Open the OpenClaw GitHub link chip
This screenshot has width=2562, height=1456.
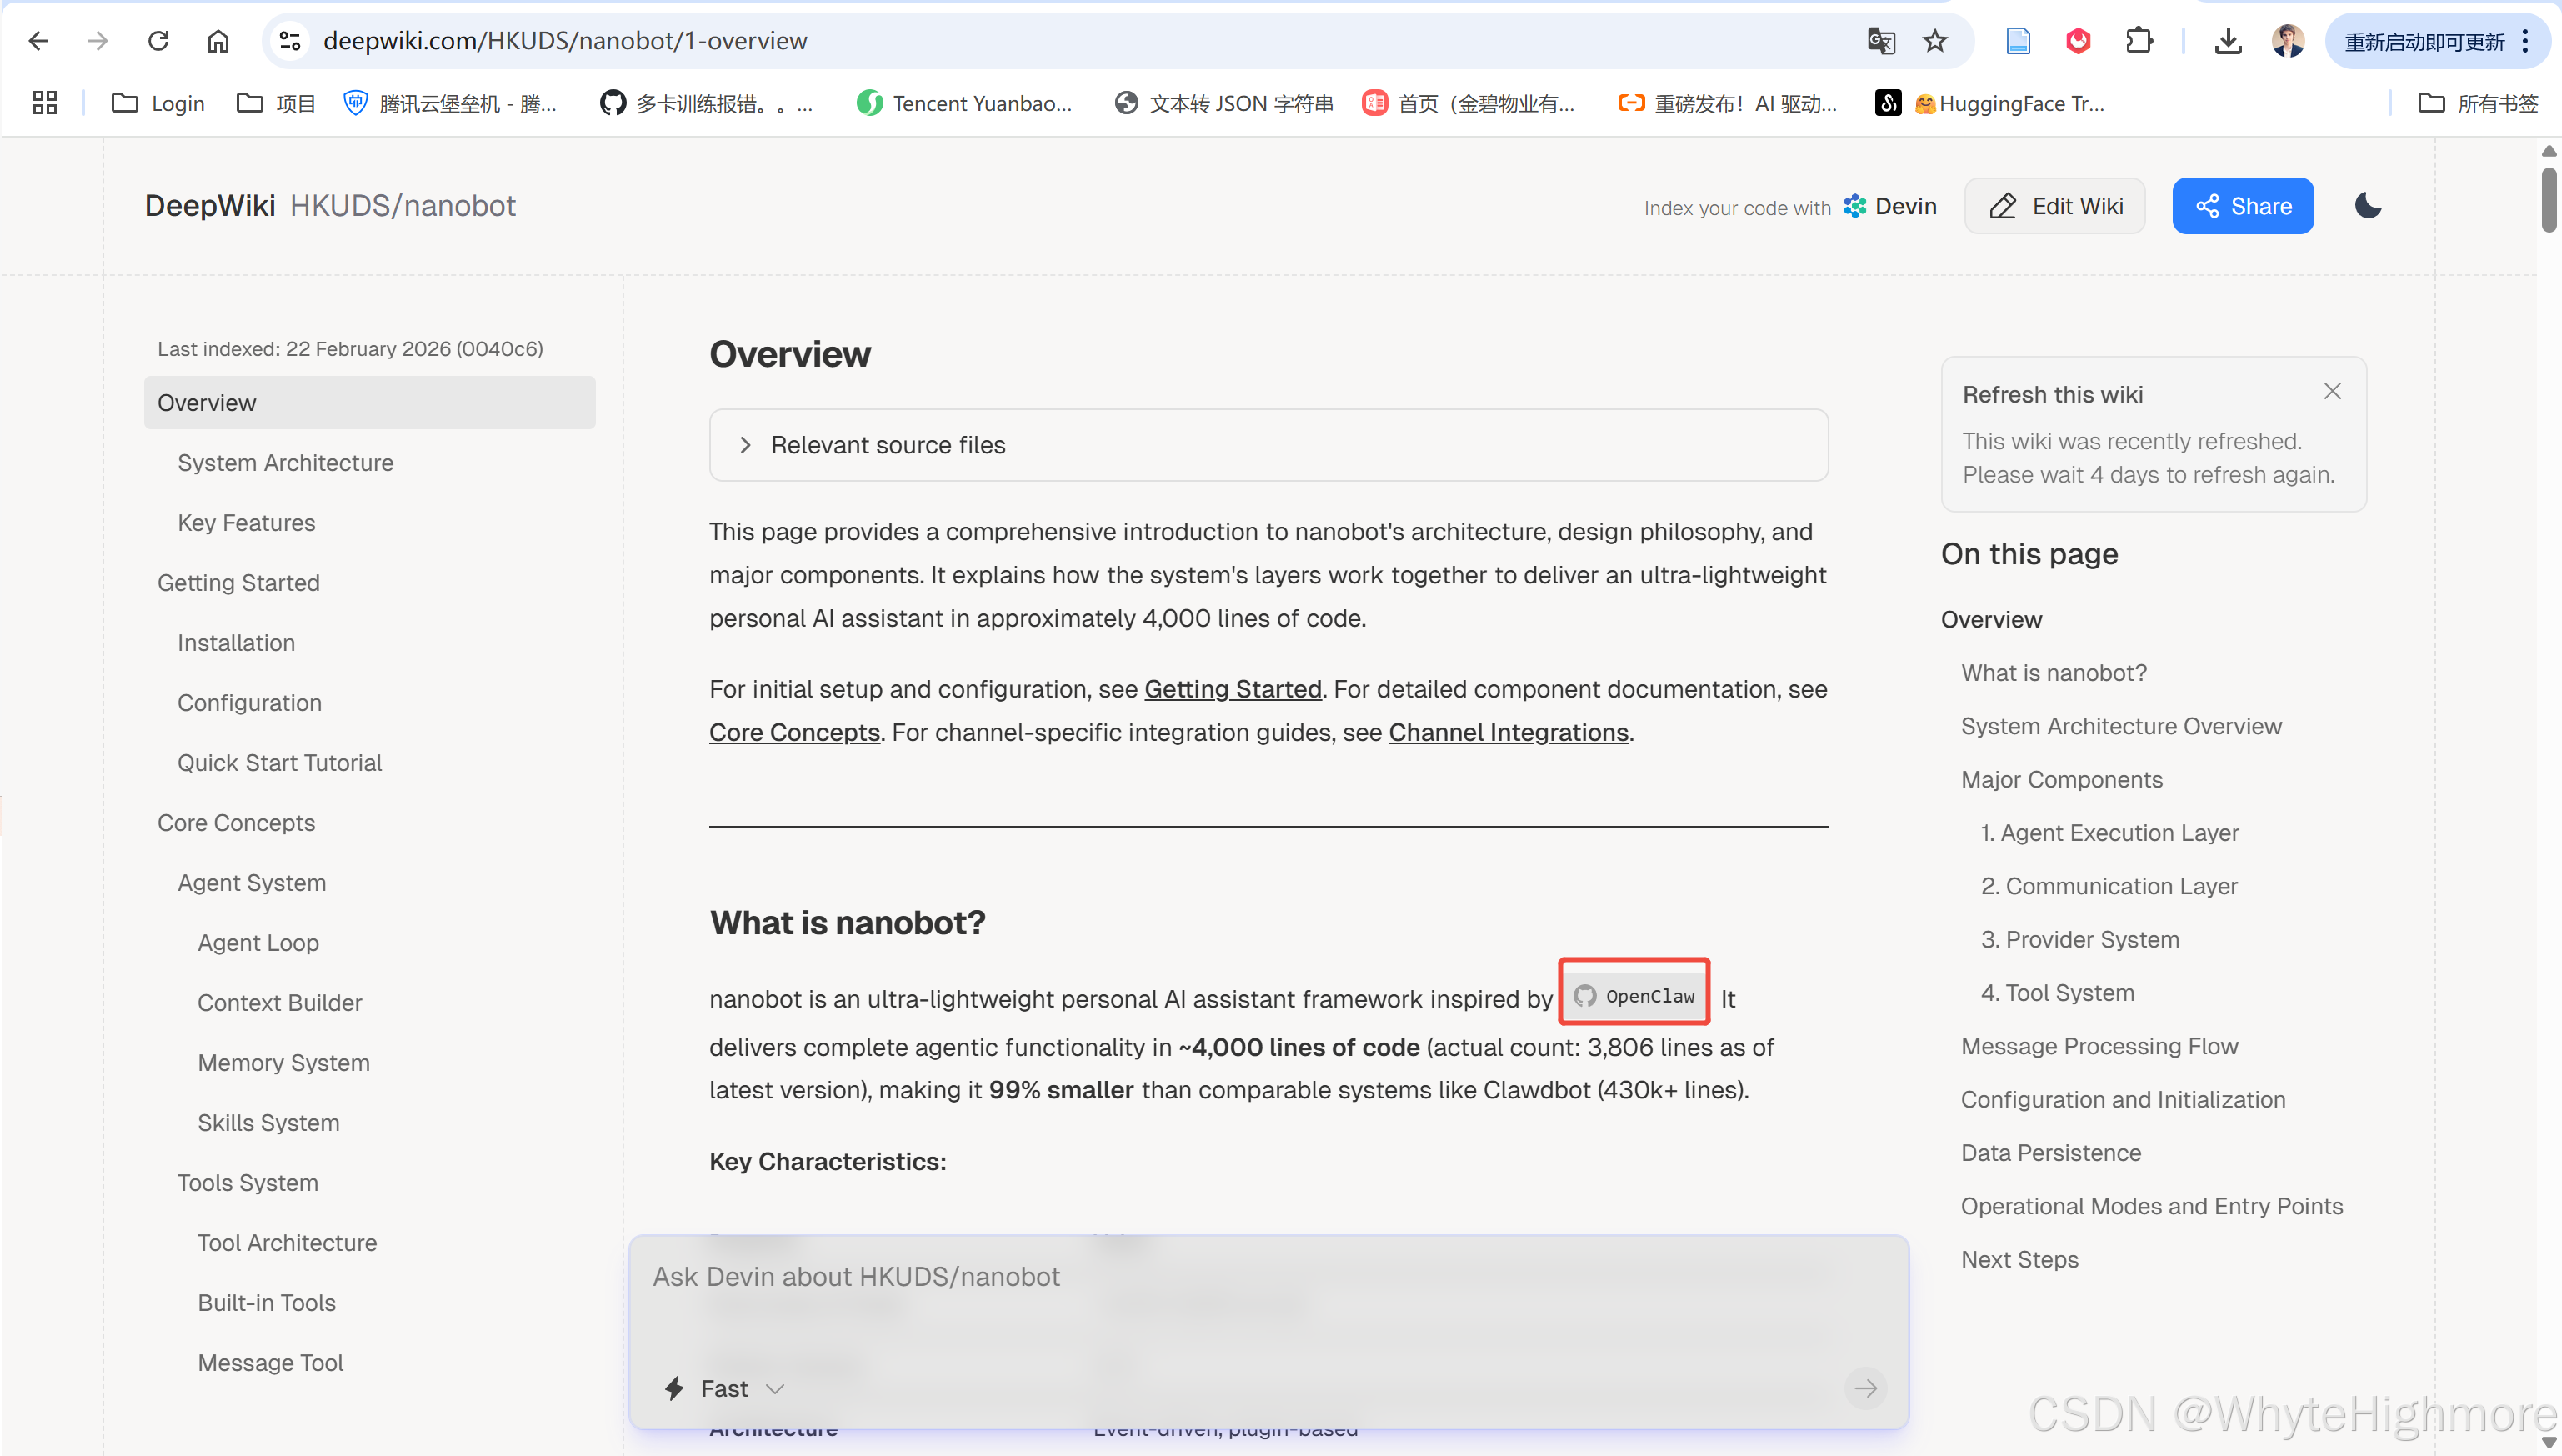[x=1634, y=996]
